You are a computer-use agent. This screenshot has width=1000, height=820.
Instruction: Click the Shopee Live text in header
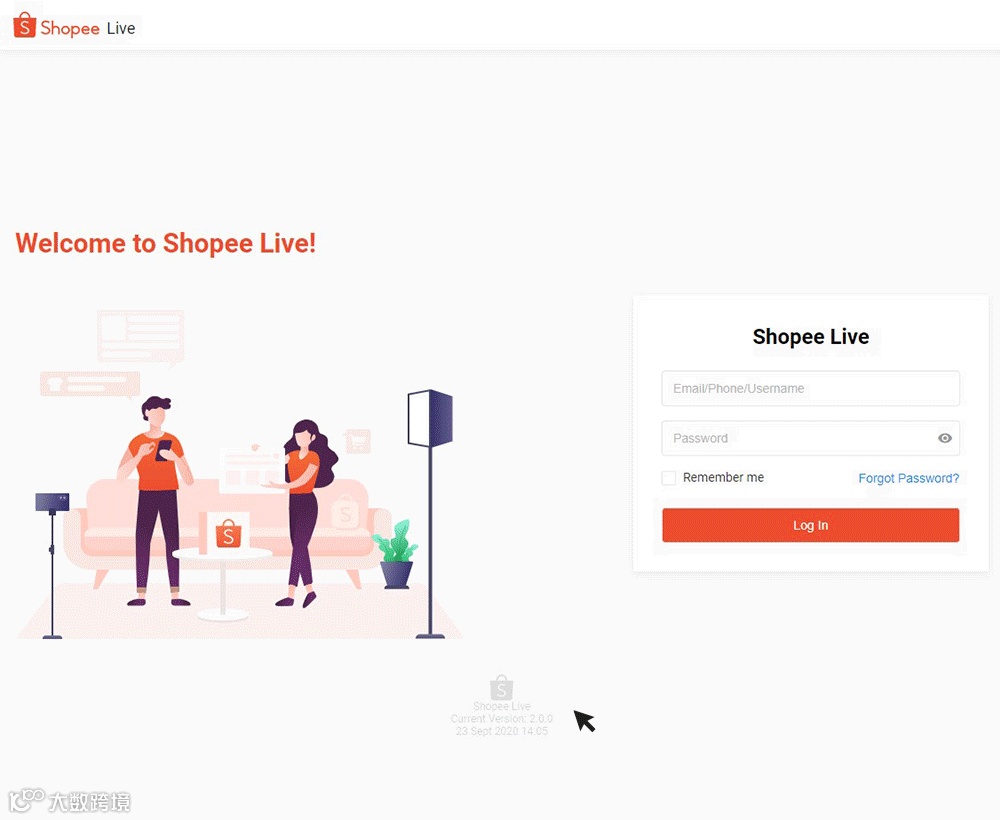87,28
